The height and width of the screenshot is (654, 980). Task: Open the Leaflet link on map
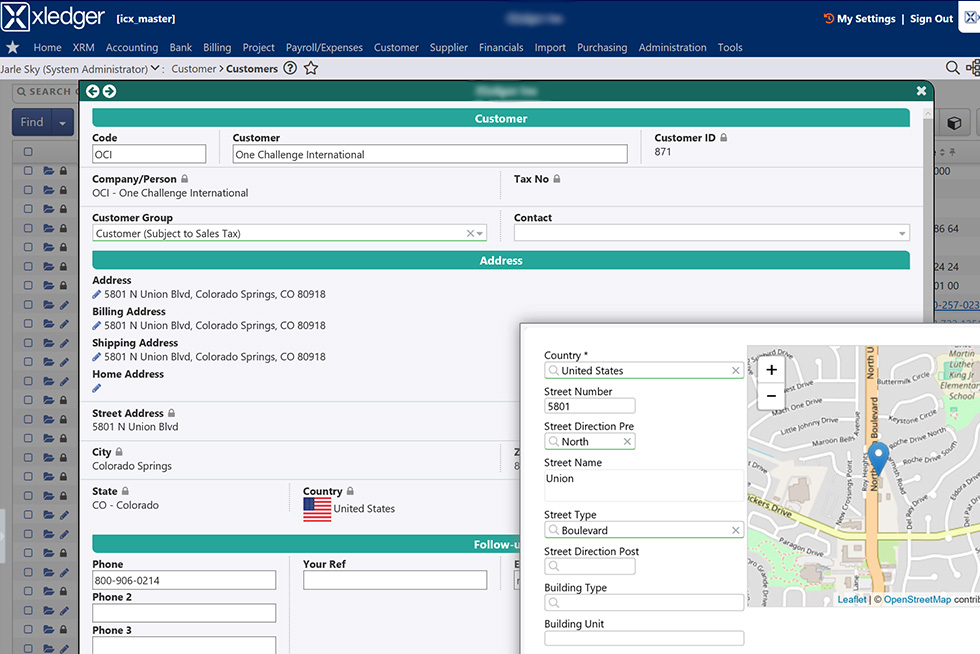coord(852,600)
